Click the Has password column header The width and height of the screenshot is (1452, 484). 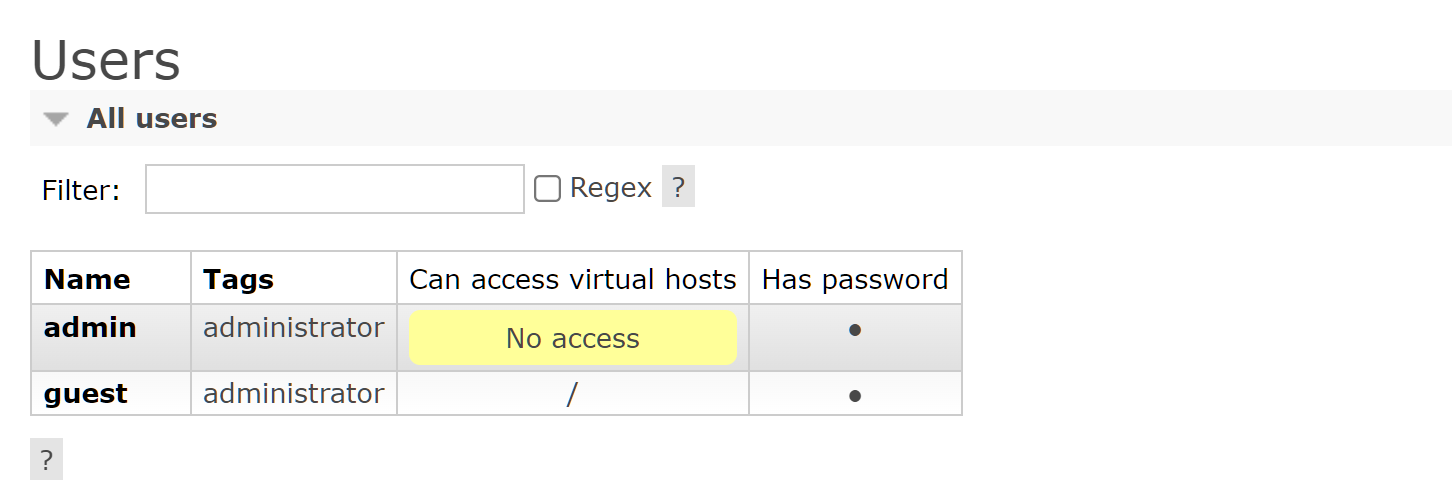pos(855,279)
